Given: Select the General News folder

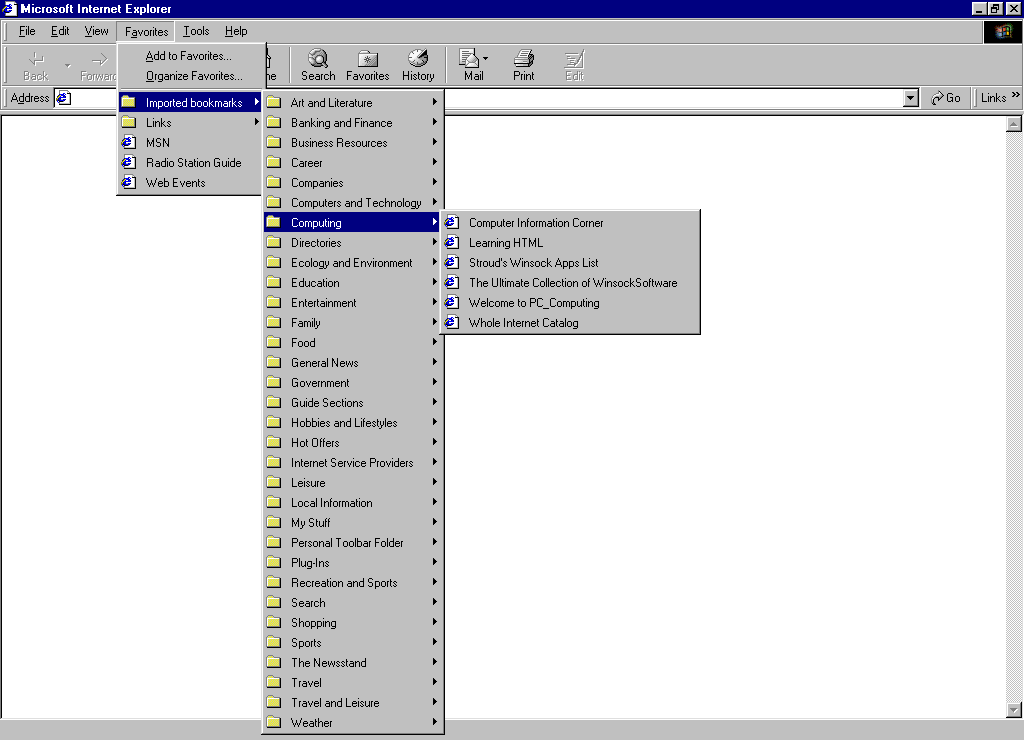Looking at the screenshot, I should point(353,362).
